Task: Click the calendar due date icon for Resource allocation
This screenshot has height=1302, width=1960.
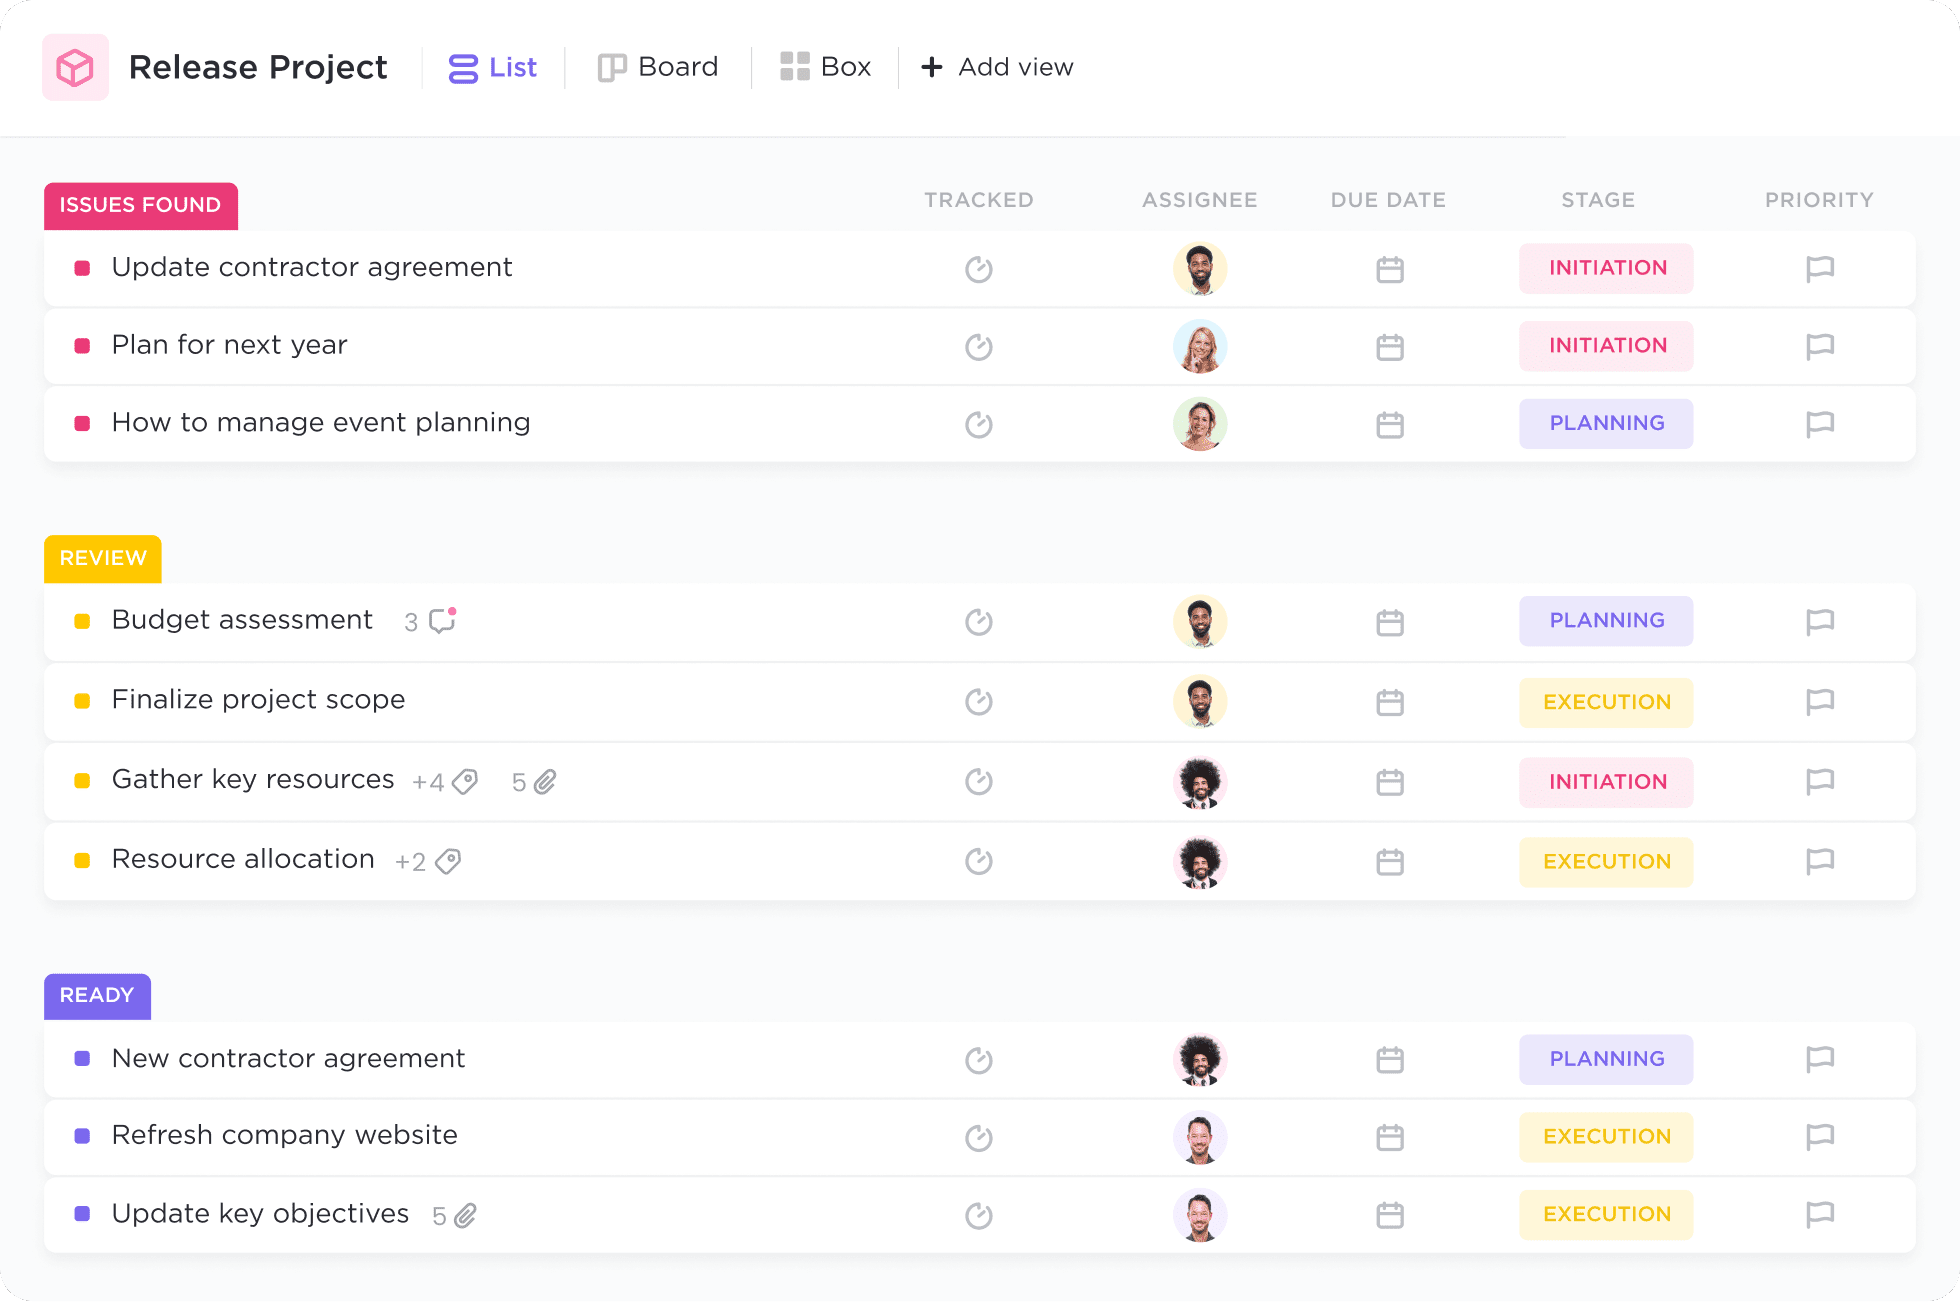Action: pos(1390,860)
